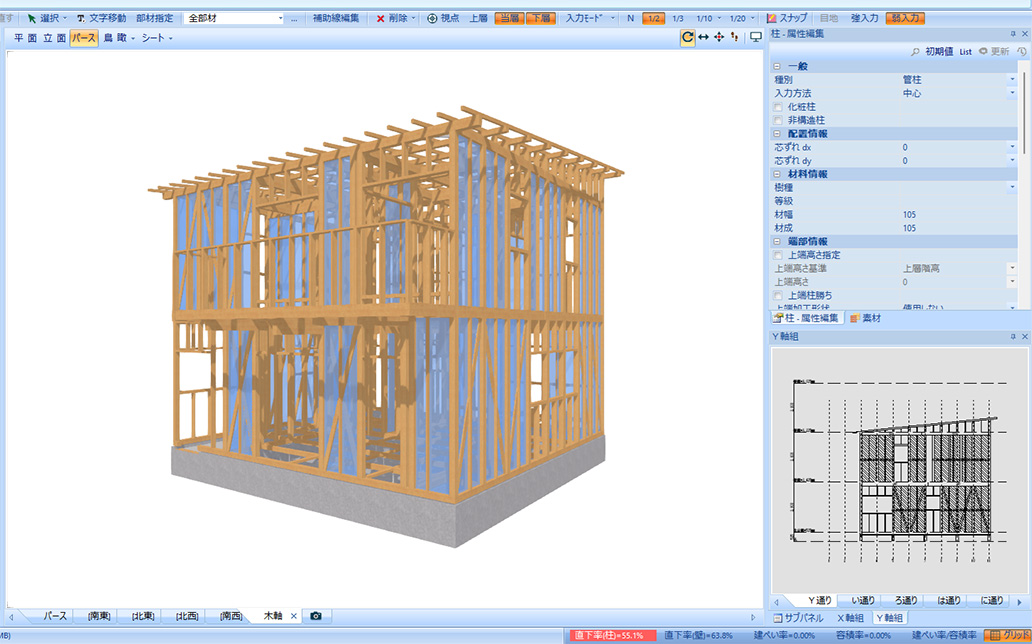Click the rotate view icon
Viewport: 1032px width, 644px height.
[x=687, y=38]
